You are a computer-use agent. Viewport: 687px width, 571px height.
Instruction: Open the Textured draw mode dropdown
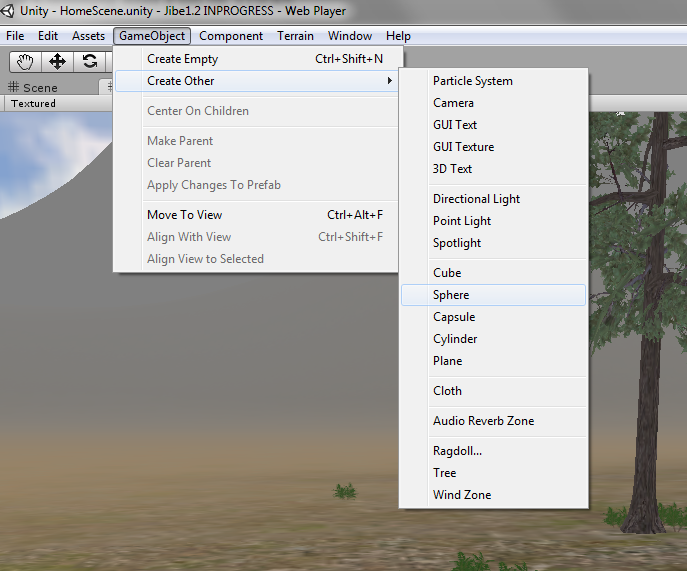[33, 103]
